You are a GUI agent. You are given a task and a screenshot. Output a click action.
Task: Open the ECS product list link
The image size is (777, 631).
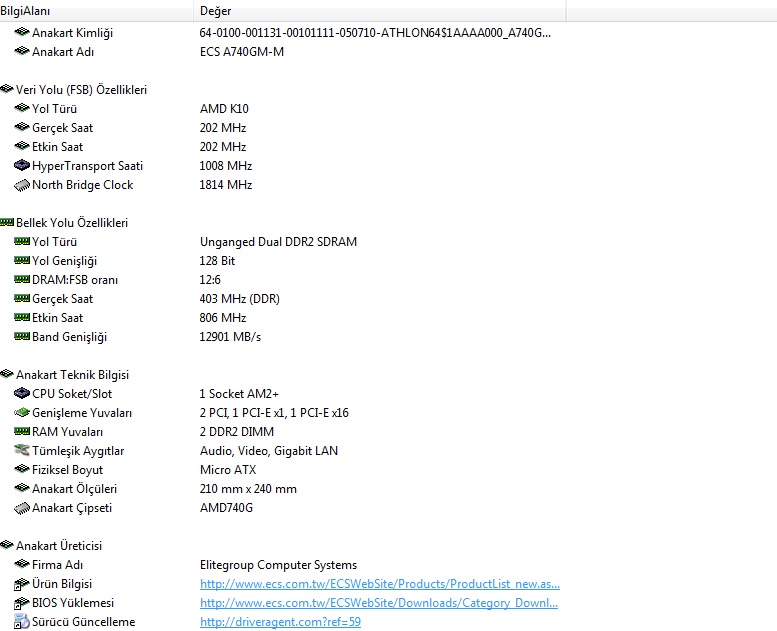coord(379,584)
